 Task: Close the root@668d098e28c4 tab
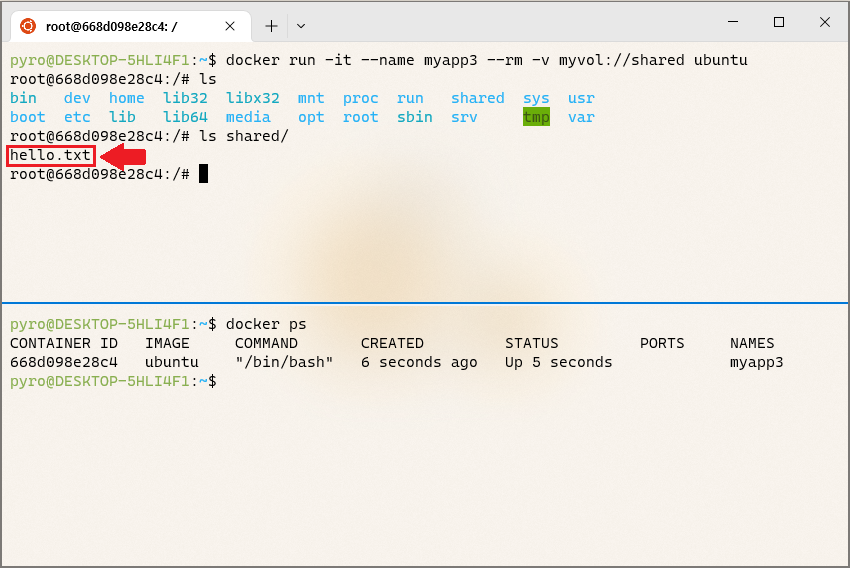pos(230,26)
